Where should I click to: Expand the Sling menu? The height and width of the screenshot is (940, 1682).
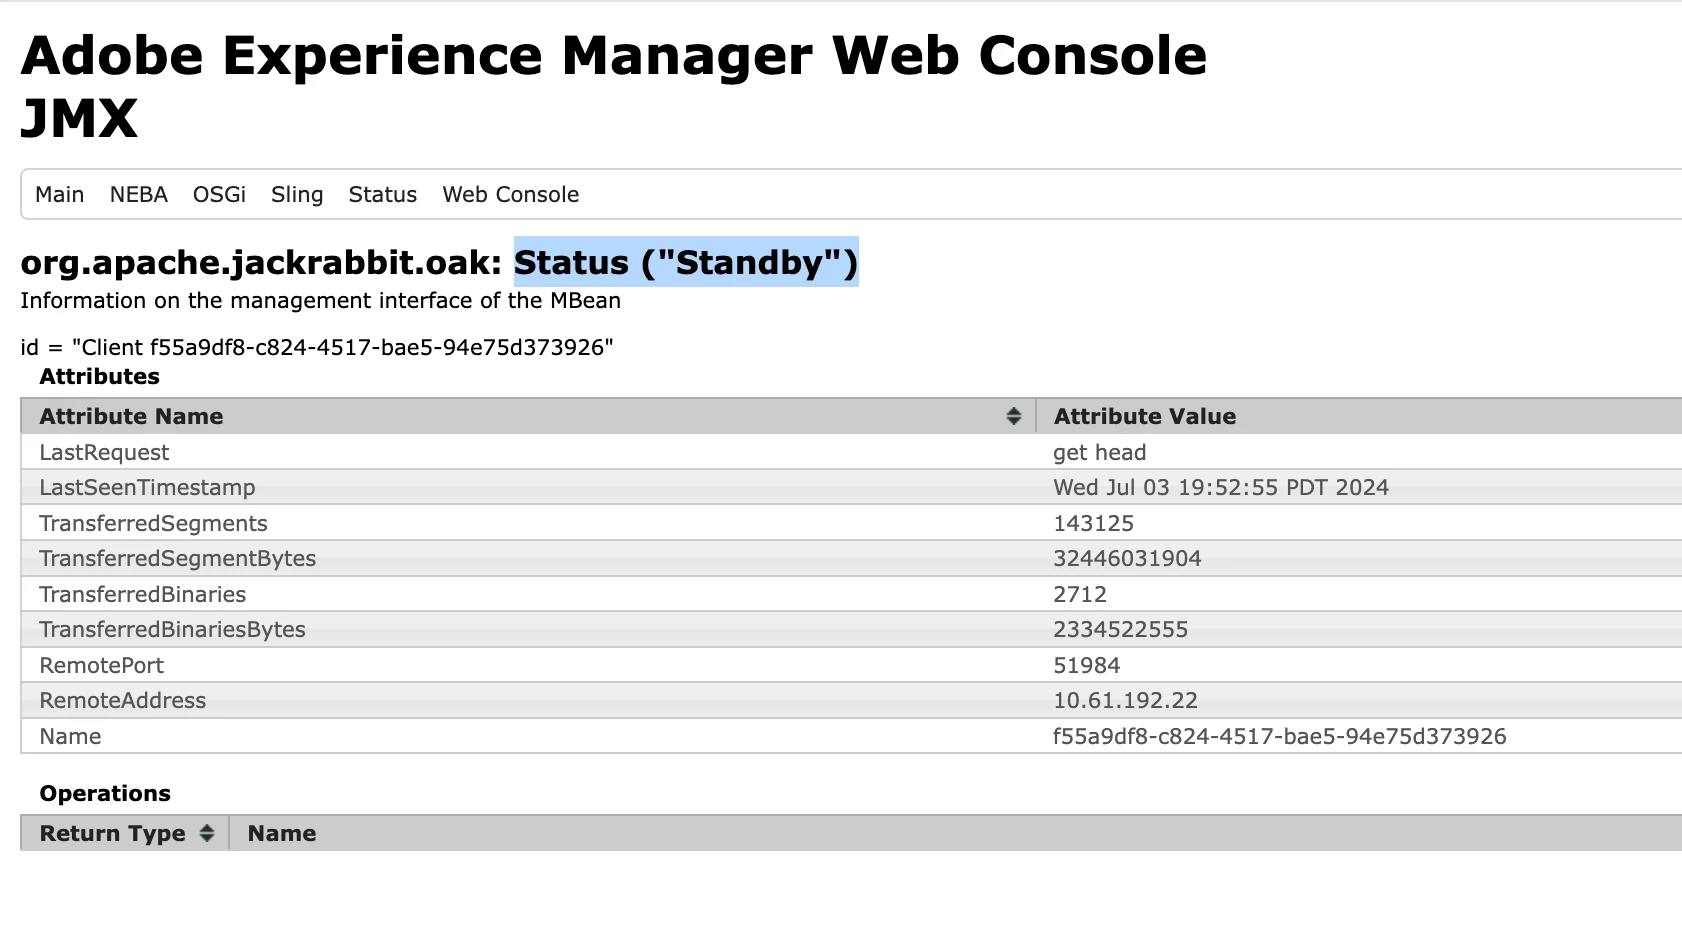[297, 194]
